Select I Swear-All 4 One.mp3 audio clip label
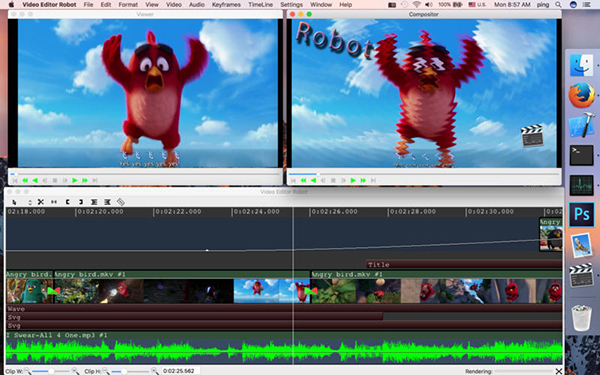The width and height of the screenshot is (600, 375). 57,335
